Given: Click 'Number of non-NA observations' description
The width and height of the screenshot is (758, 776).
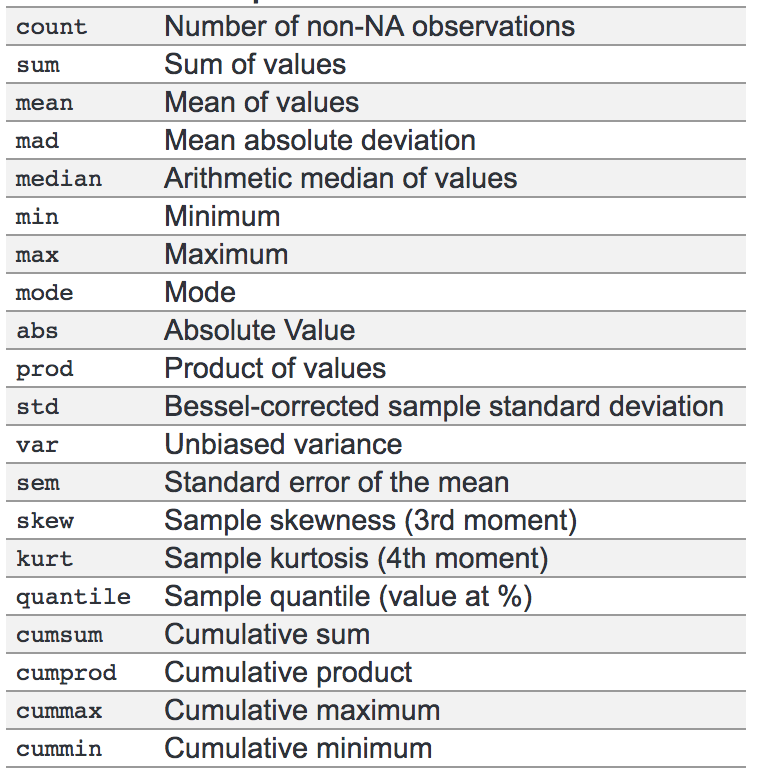Looking at the screenshot, I should tap(369, 27).
